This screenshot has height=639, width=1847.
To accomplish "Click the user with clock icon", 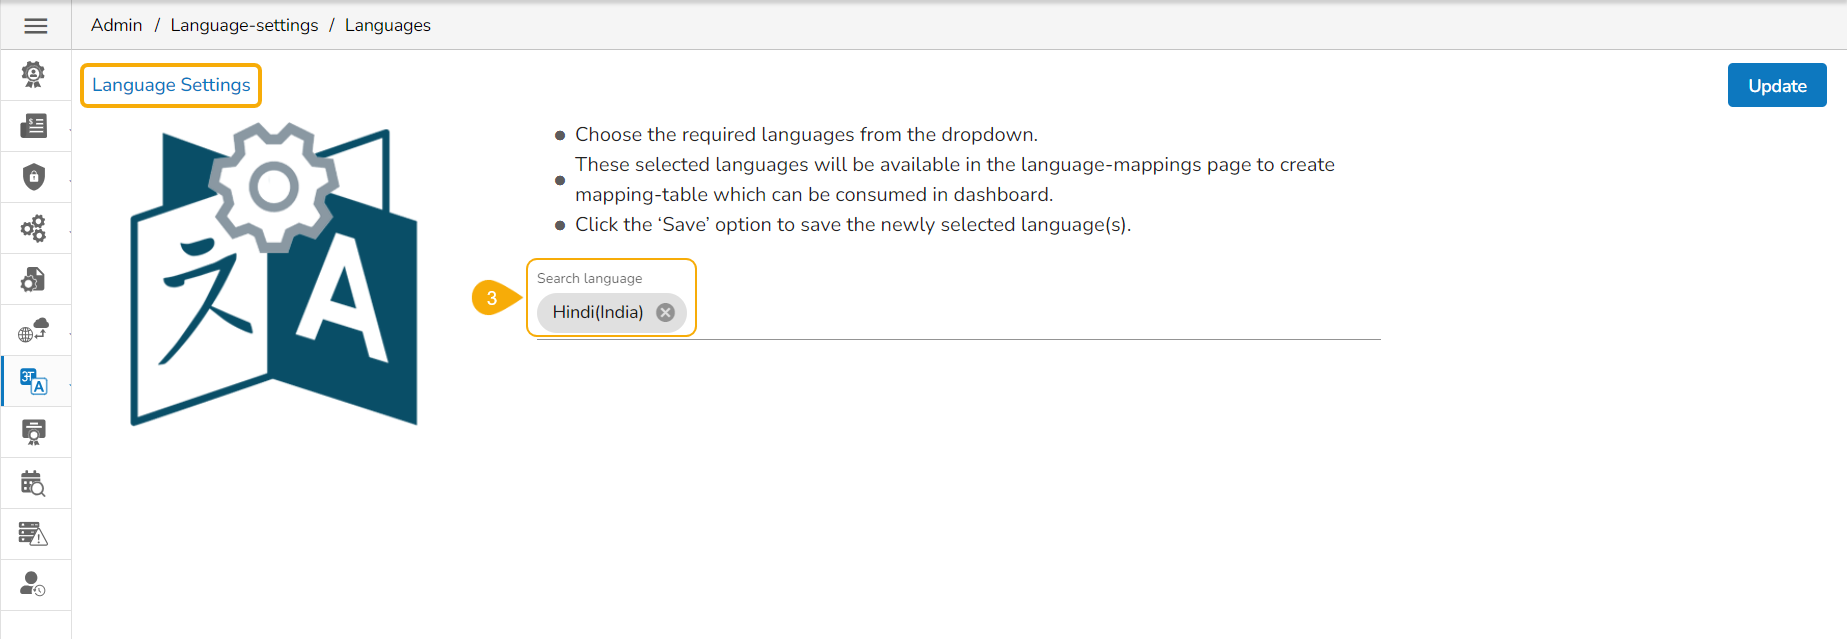I will point(34,584).
